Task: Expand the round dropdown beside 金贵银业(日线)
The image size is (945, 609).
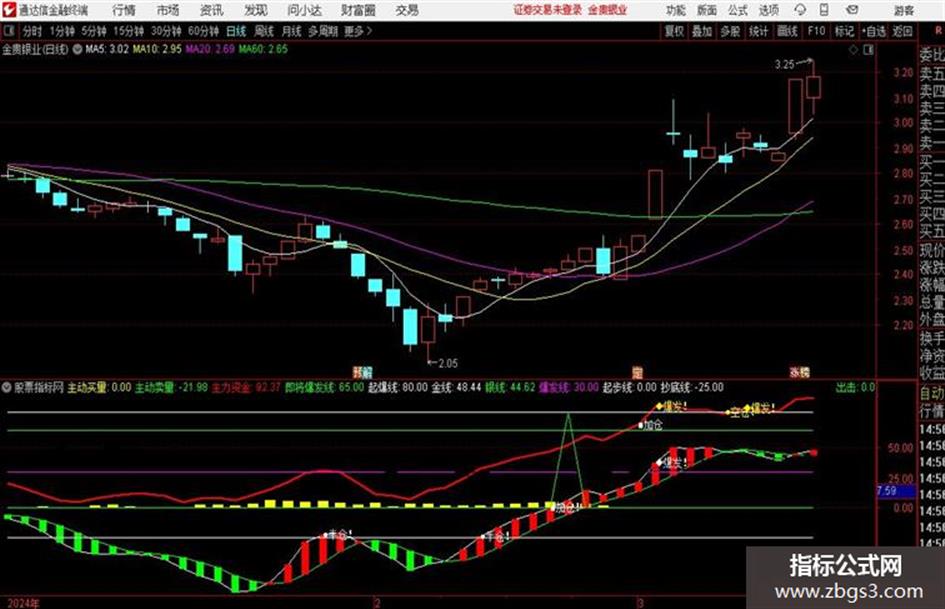Action: click(77, 49)
